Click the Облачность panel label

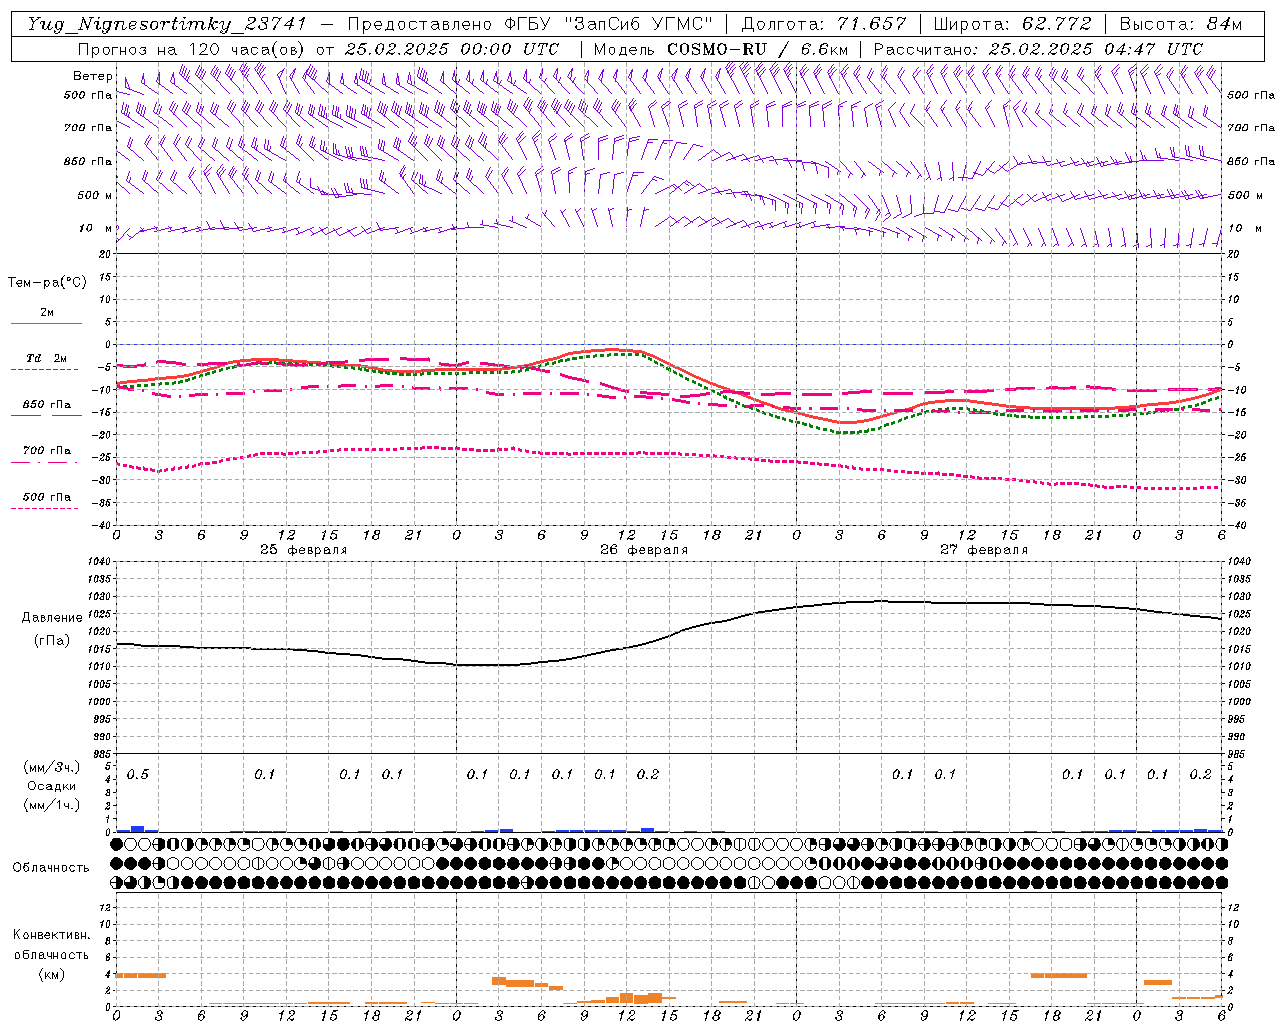click(x=51, y=868)
